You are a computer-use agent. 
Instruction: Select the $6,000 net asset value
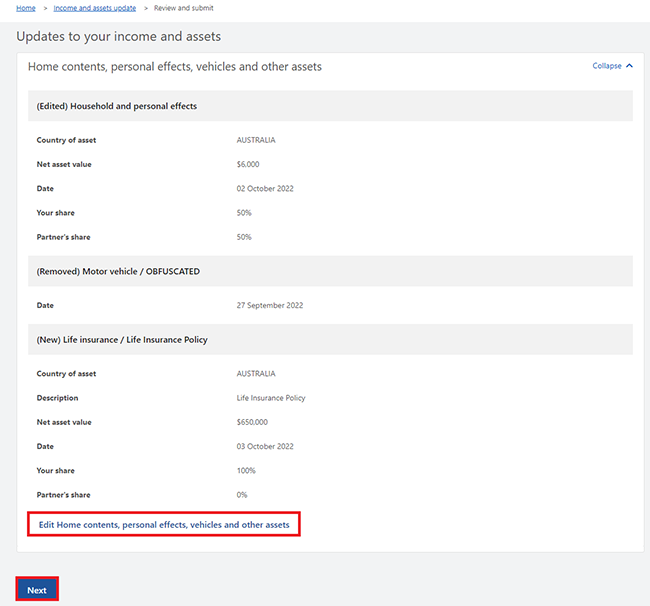point(248,164)
